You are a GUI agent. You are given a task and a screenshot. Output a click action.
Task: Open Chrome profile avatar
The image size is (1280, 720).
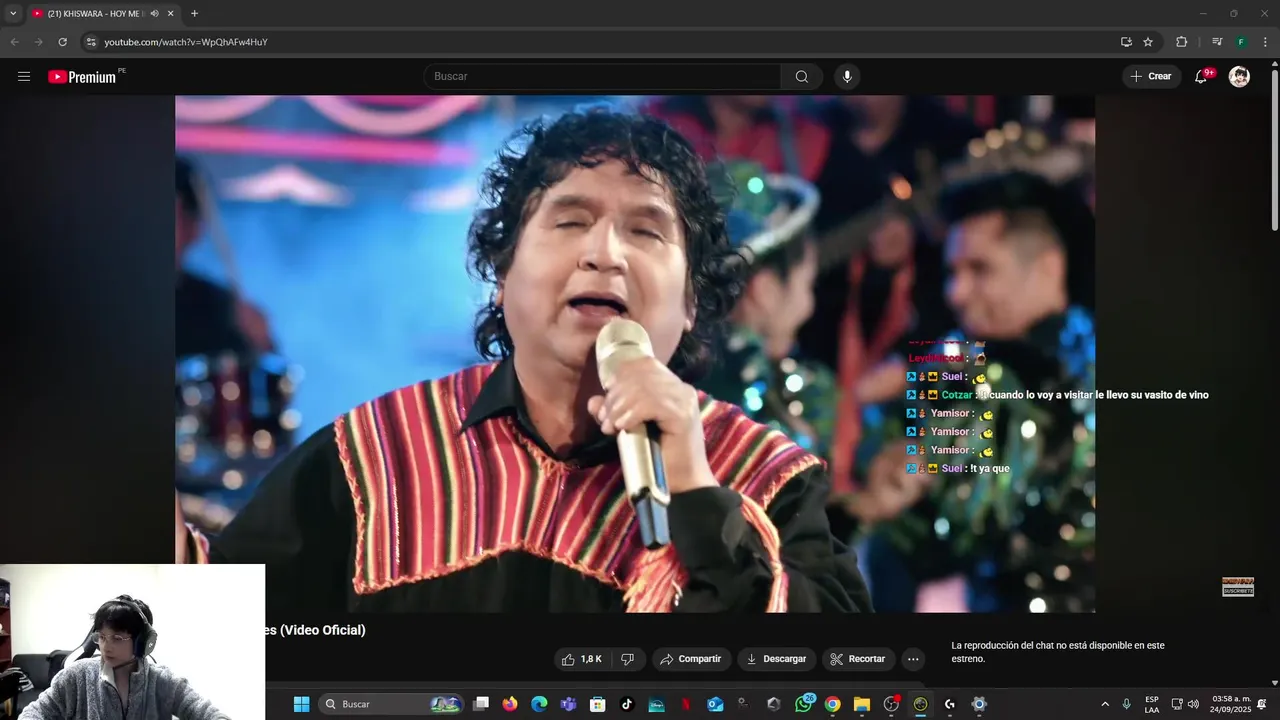(1241, 42)
